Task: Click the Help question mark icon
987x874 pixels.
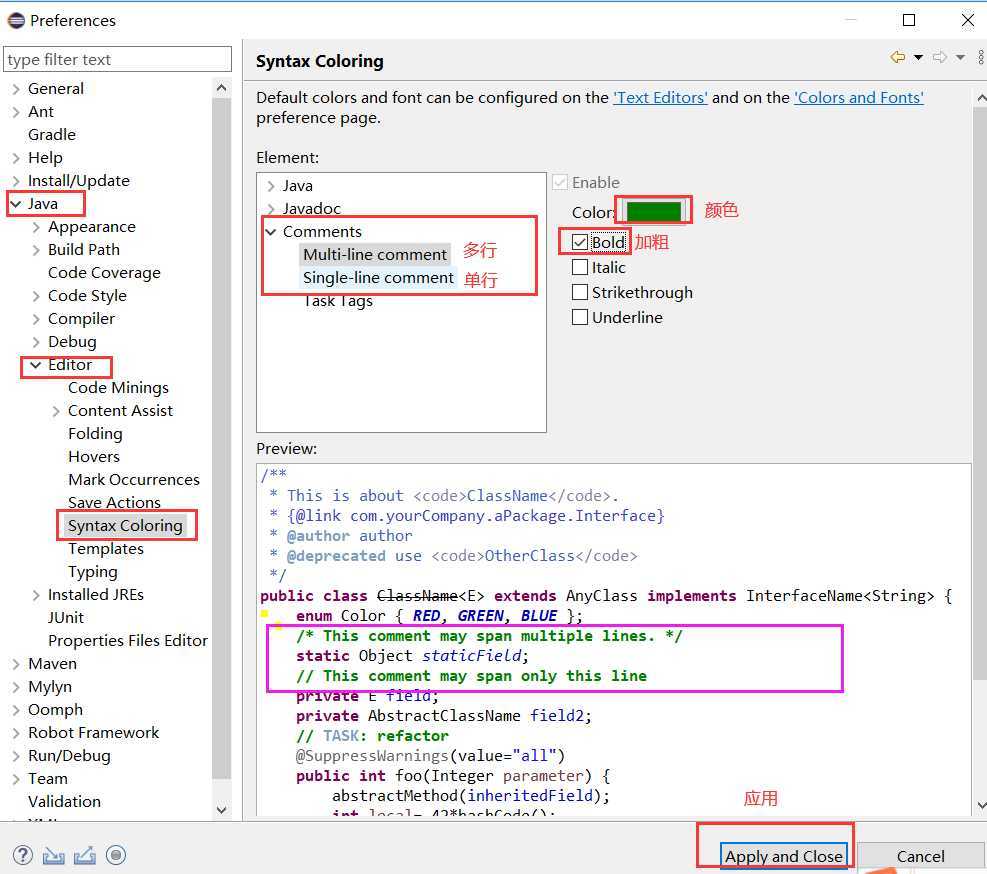Action: [x=23, y=855]
